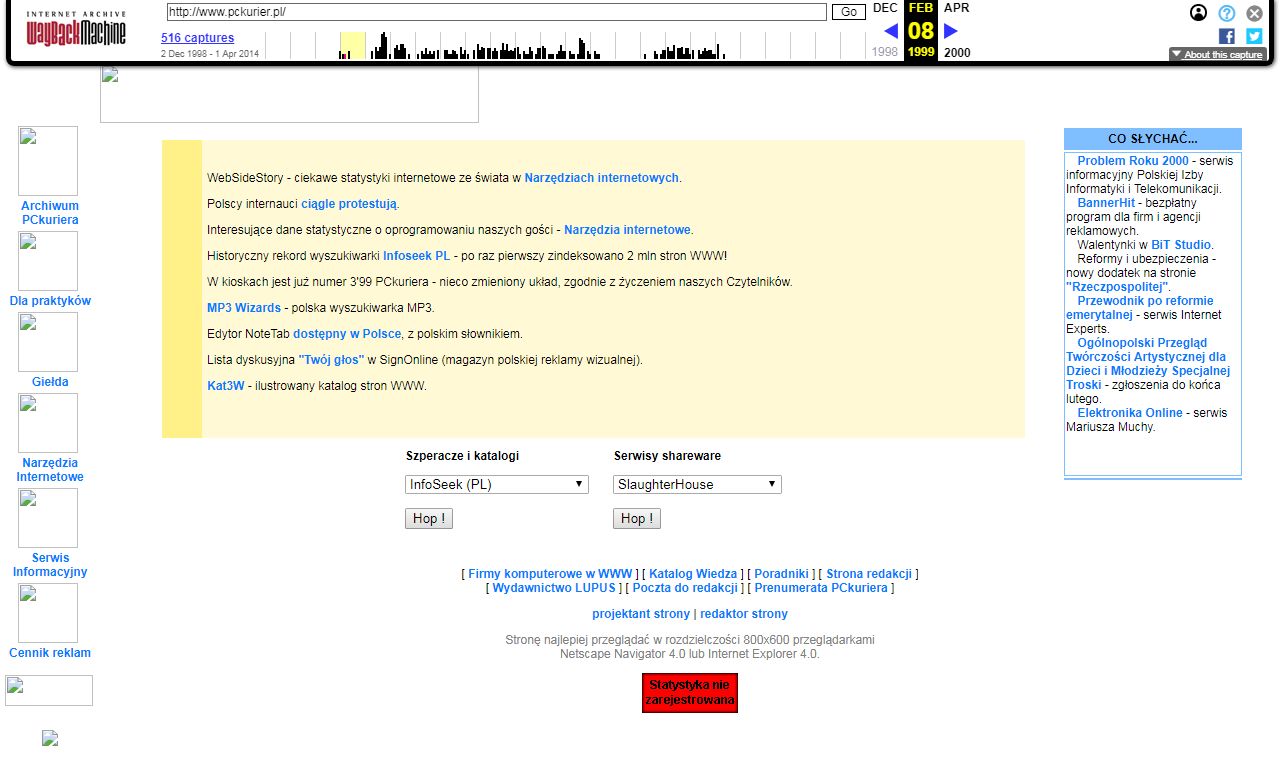
Task: Open the Infoseek PL link
Action: click(x=416, y=256)
